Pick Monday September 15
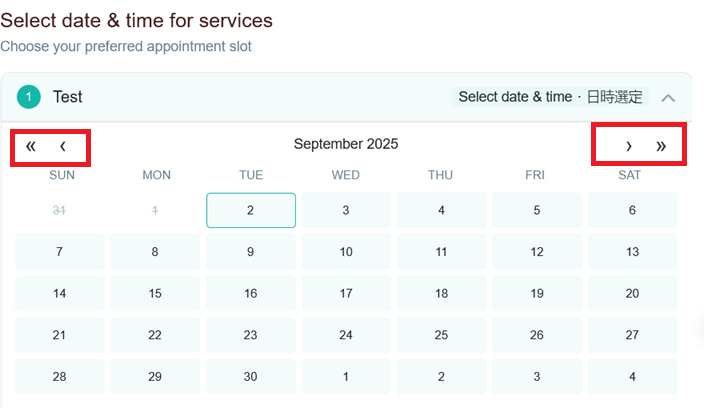 (x=155, y=294)
